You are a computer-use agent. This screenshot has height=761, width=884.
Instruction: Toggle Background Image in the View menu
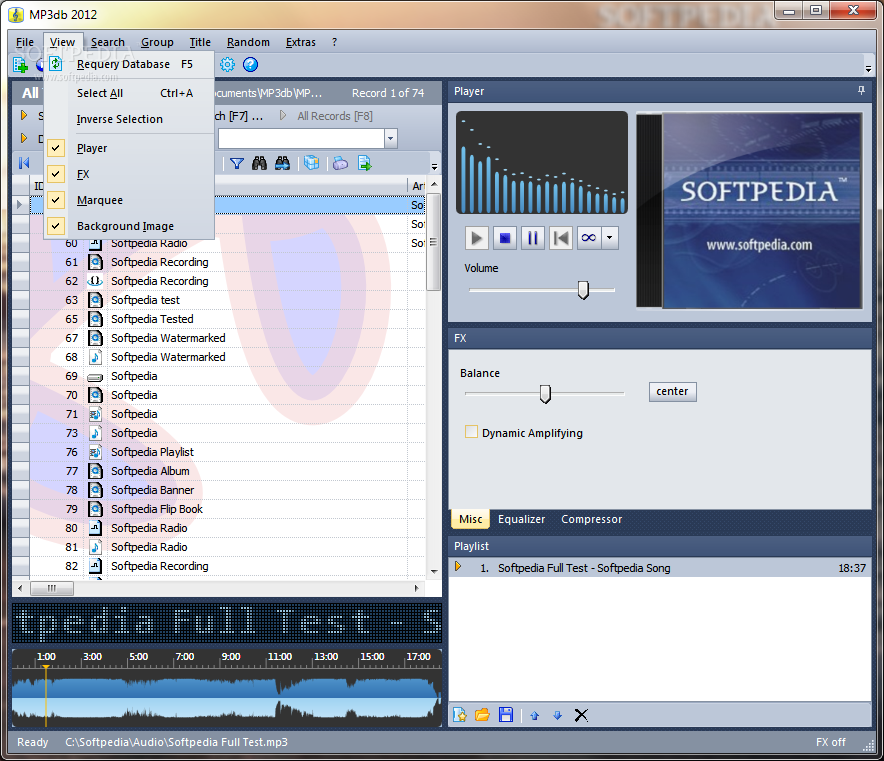coord(55,226)
